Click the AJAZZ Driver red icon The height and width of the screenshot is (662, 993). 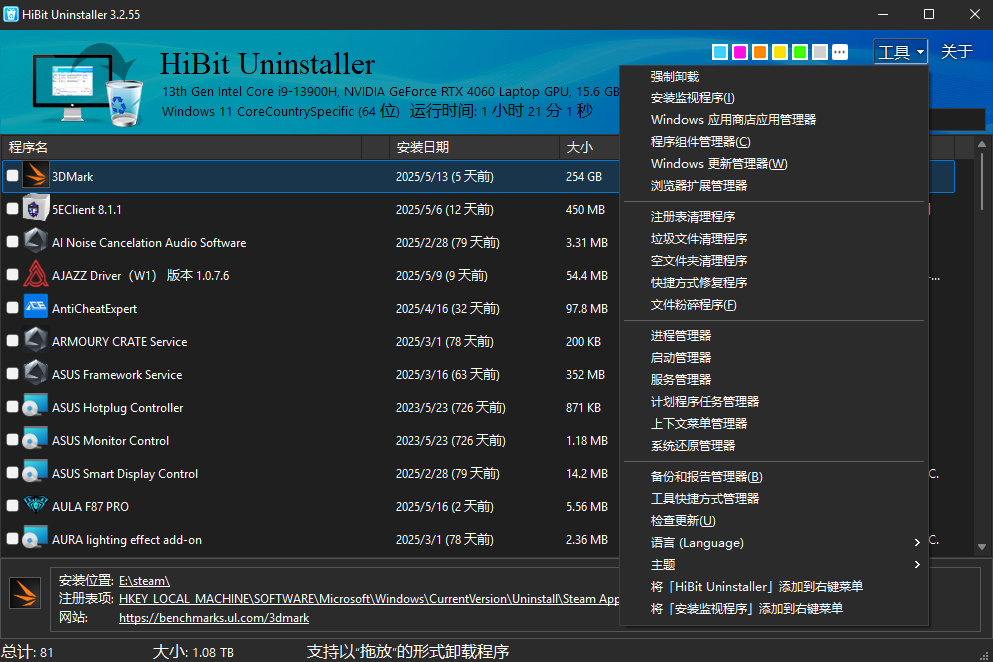[36, 275]
